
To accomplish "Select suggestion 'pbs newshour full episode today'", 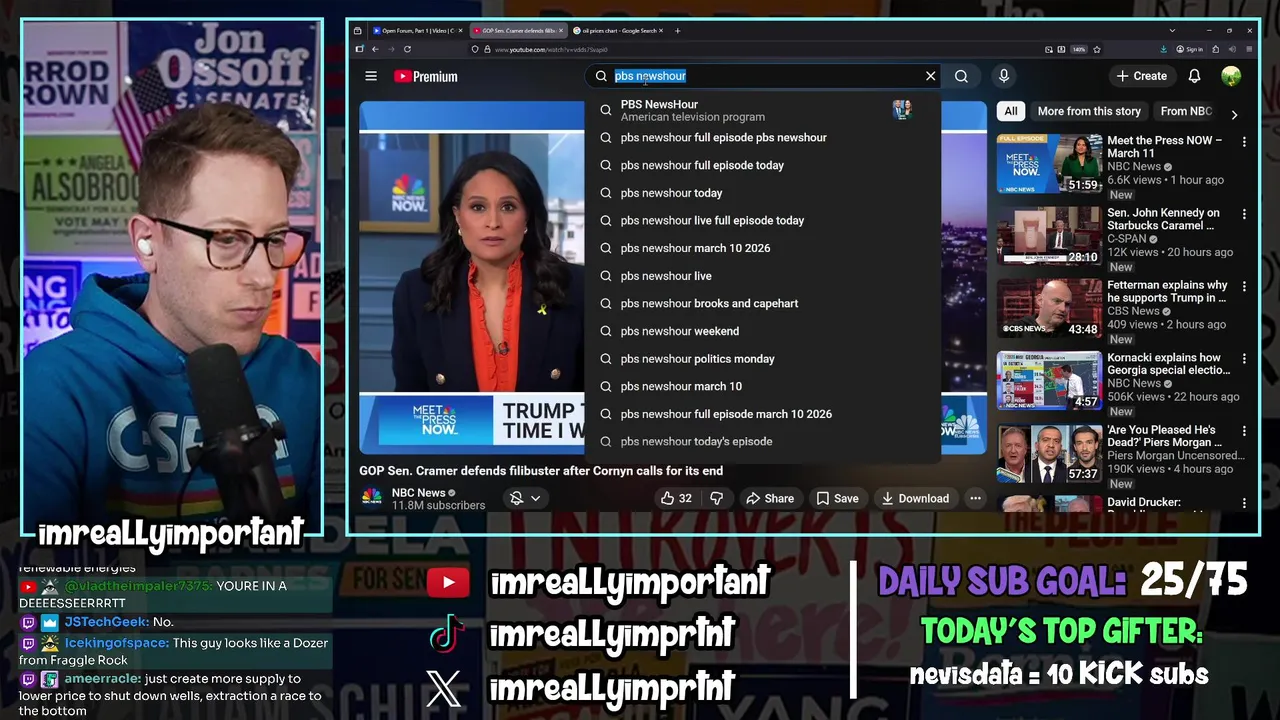I will tap(762, 165).
